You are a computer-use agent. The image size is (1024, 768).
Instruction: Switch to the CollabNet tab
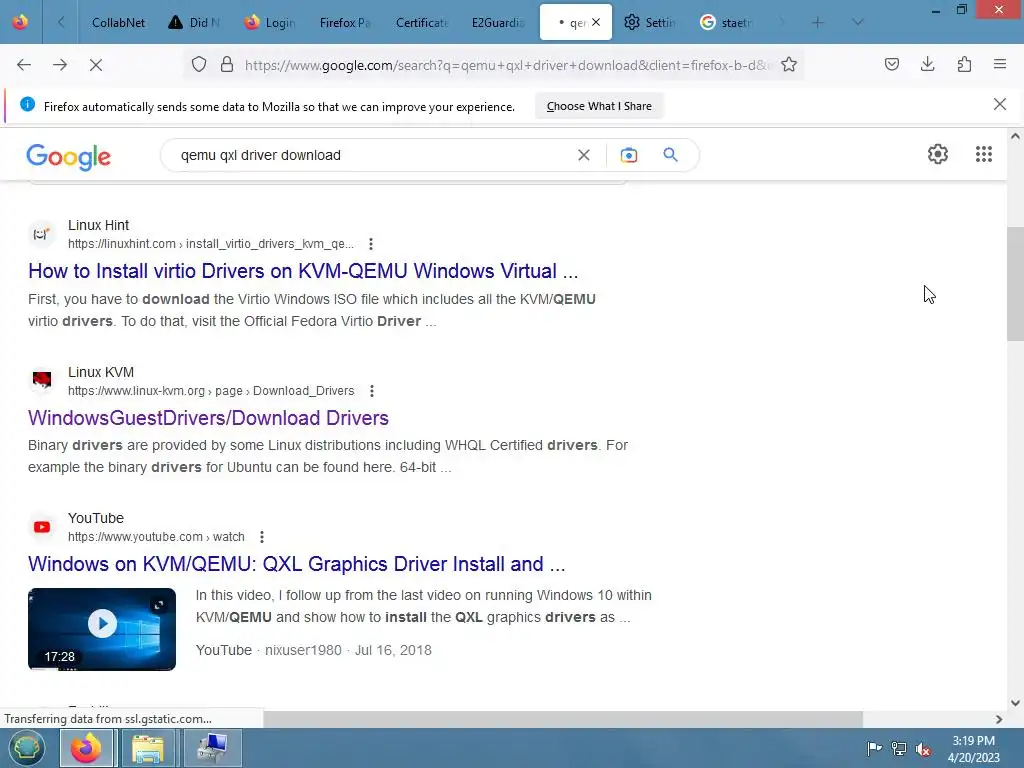pos(118,22)
